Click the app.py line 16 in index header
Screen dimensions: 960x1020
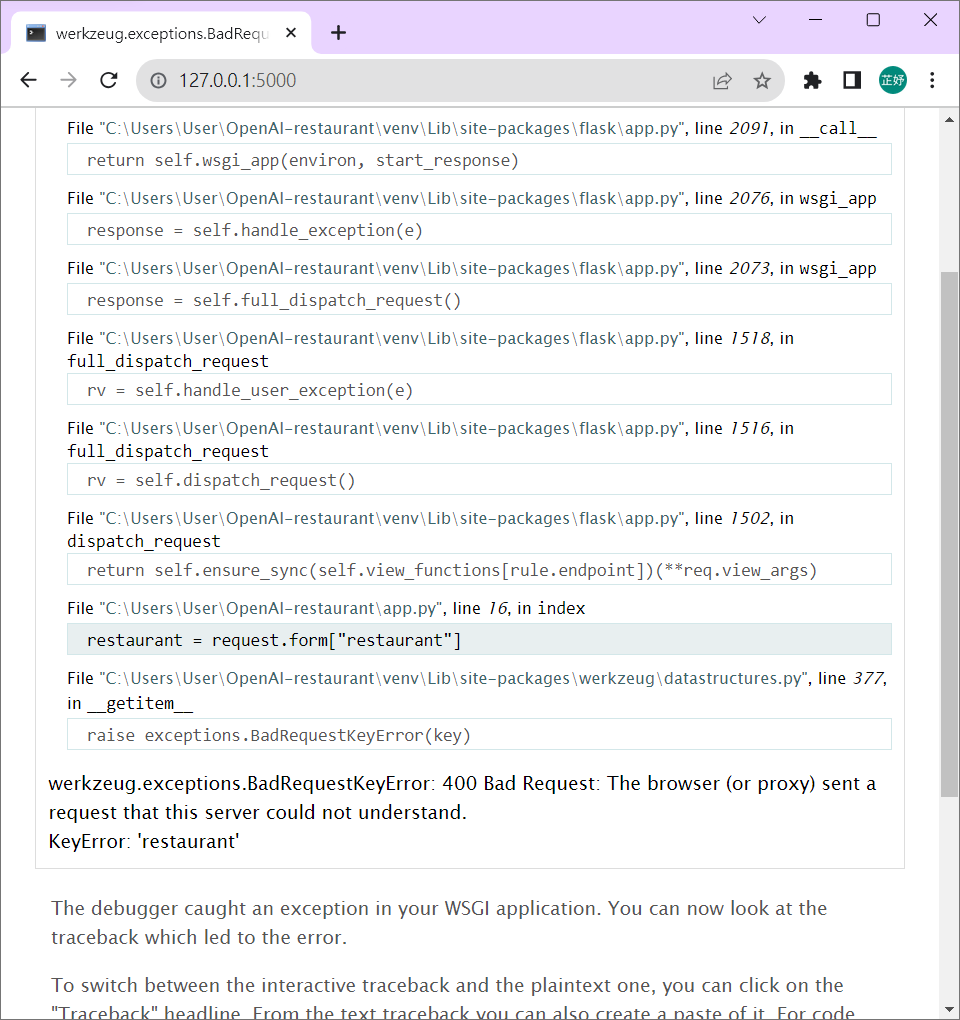click(x=326, y=608)
